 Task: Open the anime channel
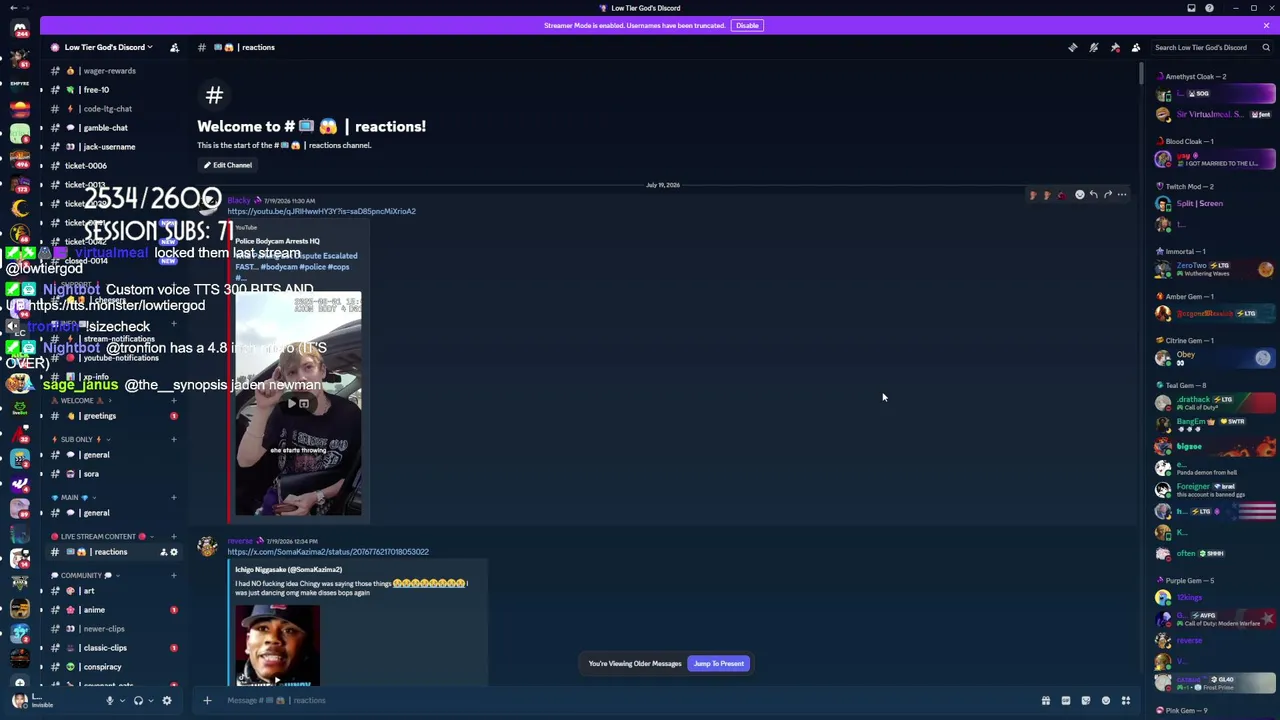[115, 610]
